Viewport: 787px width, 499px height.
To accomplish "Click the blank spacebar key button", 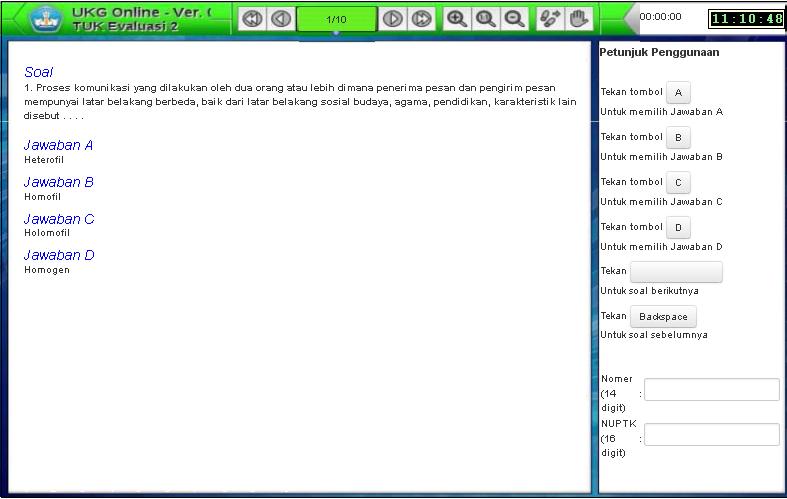I will pos(676,272).
